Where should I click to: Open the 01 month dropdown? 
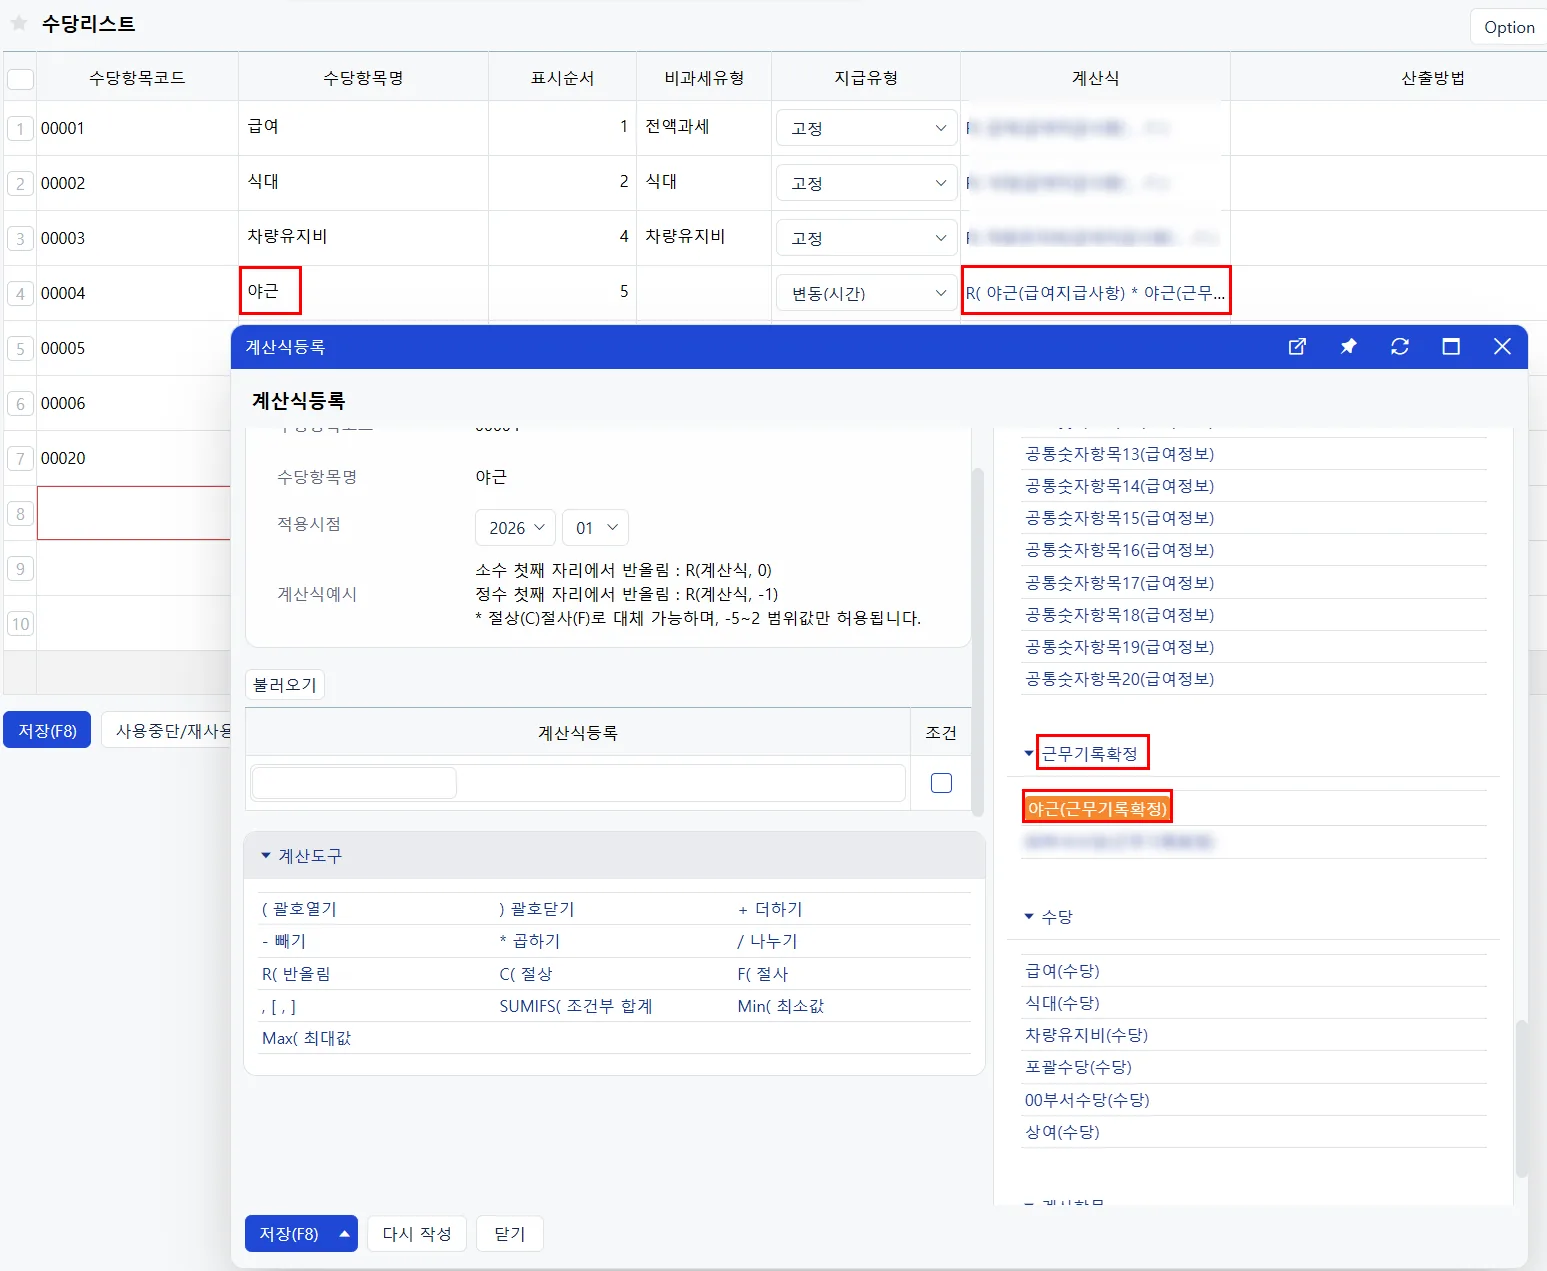[x=596, y=528]
